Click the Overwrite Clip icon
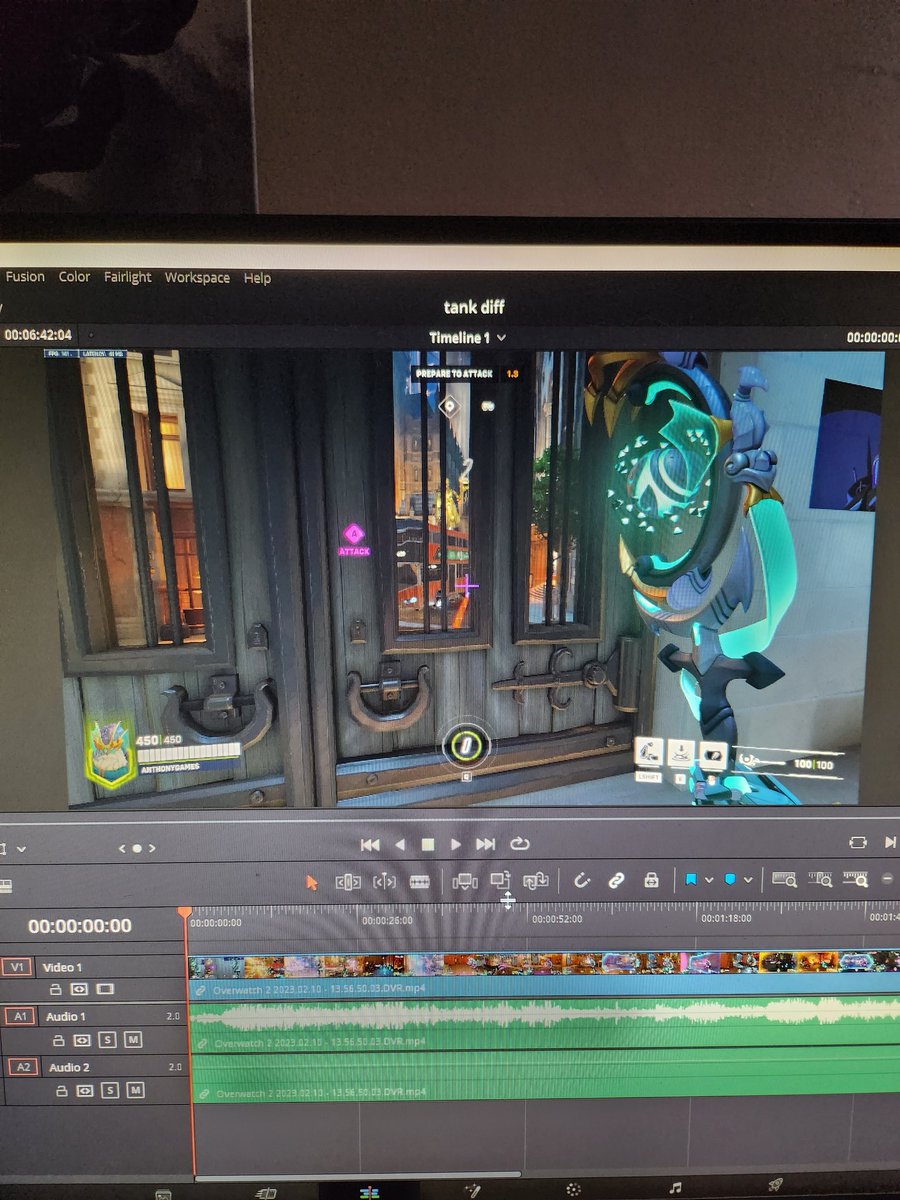The height and width of the screenshot is (1200, 900). click(x=500, y=880)
